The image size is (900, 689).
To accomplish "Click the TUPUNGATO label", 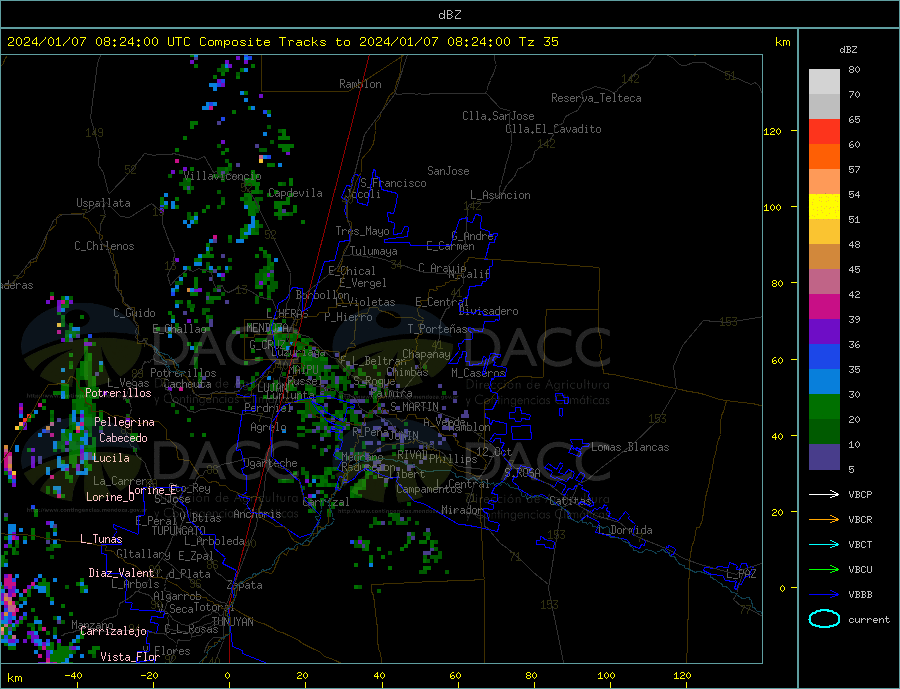I will [x=178, y=531].
